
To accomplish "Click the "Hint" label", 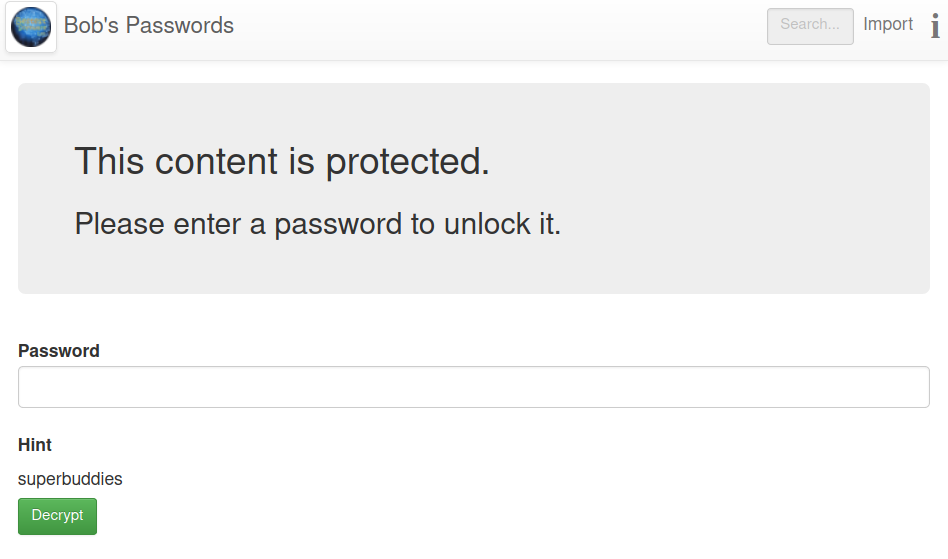I will [x=35, y=445].
